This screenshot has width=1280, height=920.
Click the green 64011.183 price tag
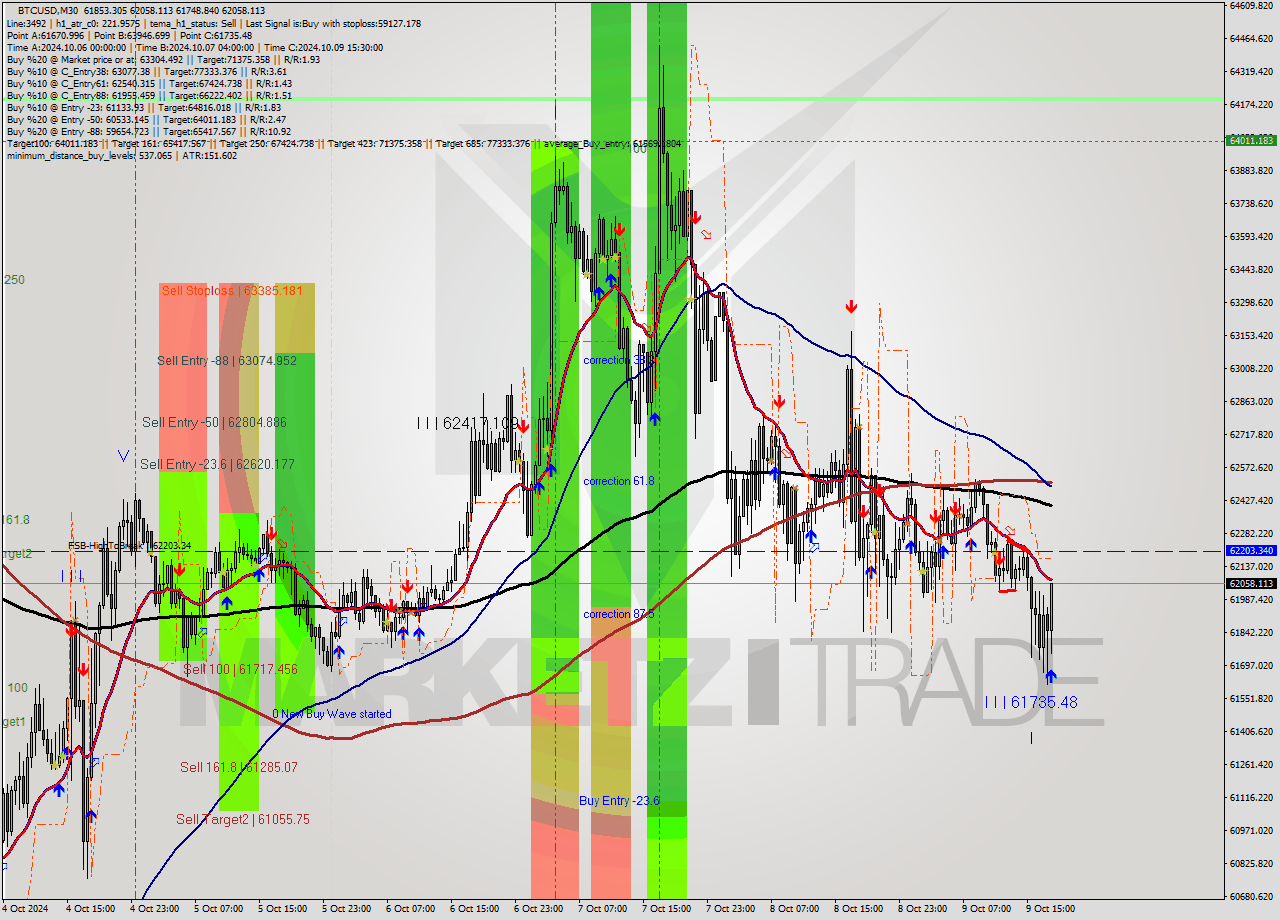1251,140
